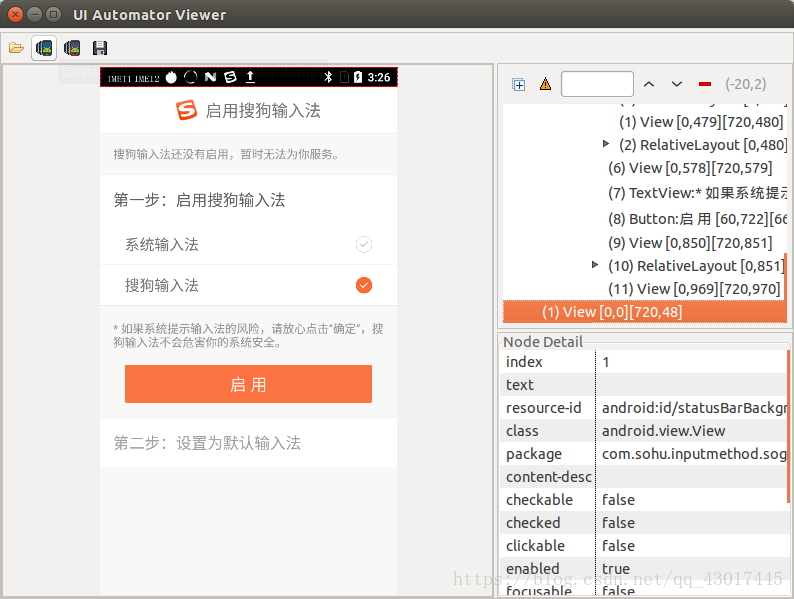Click the Bluetooth status bar icon

(x=328, y=77)
